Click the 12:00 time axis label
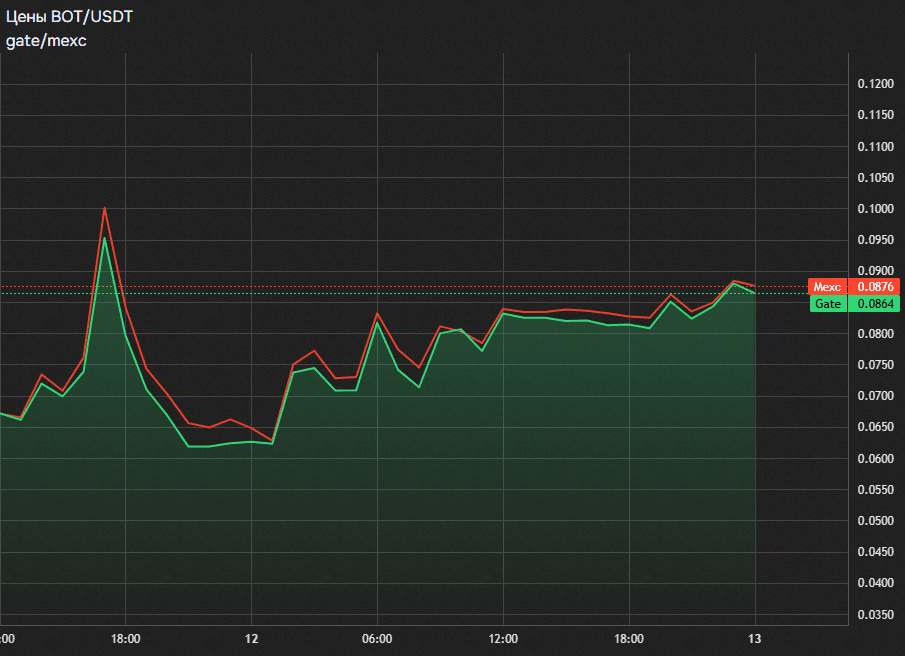The image size is (905, 656). [503, 639]
